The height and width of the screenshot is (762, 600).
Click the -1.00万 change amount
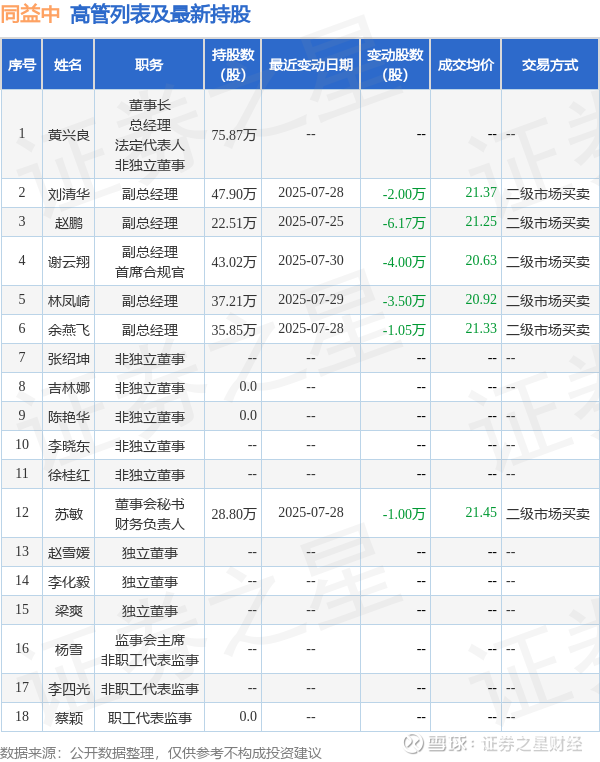click(404, 514)
